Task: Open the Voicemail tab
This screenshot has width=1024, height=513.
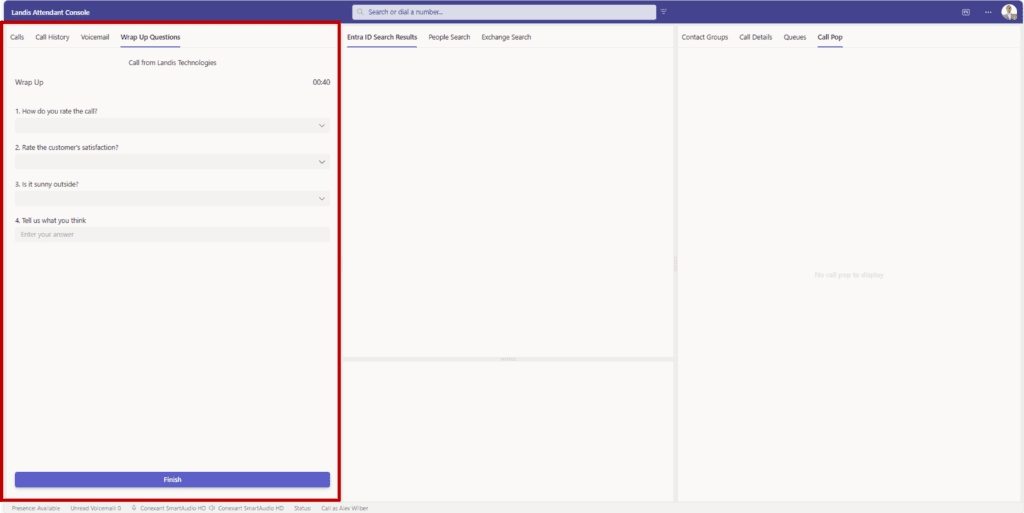Action: [x=95, y=37]
